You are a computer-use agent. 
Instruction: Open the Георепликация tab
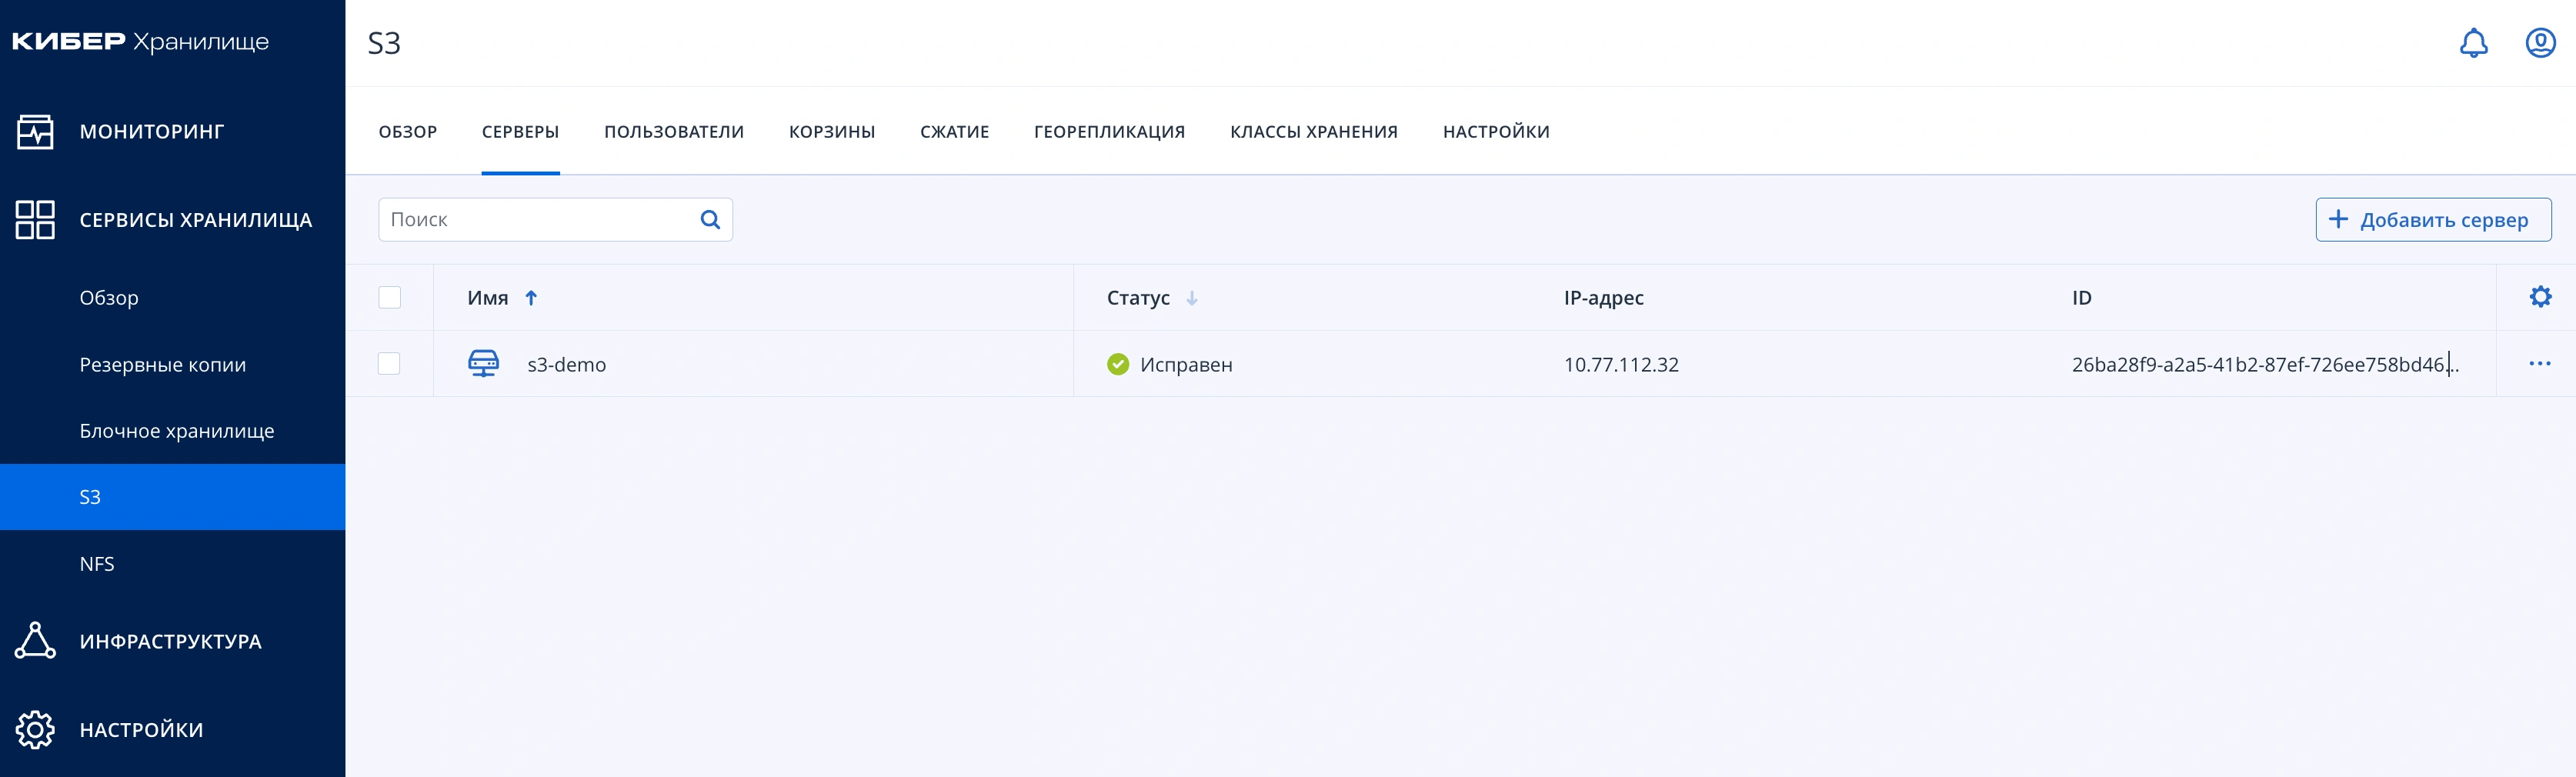pos(1110,131)
